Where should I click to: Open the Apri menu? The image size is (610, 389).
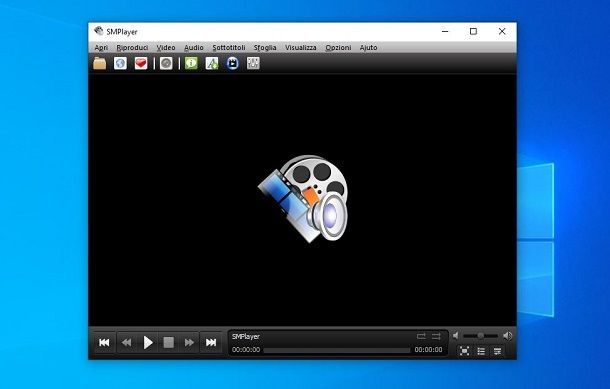[x=101, y=47]
